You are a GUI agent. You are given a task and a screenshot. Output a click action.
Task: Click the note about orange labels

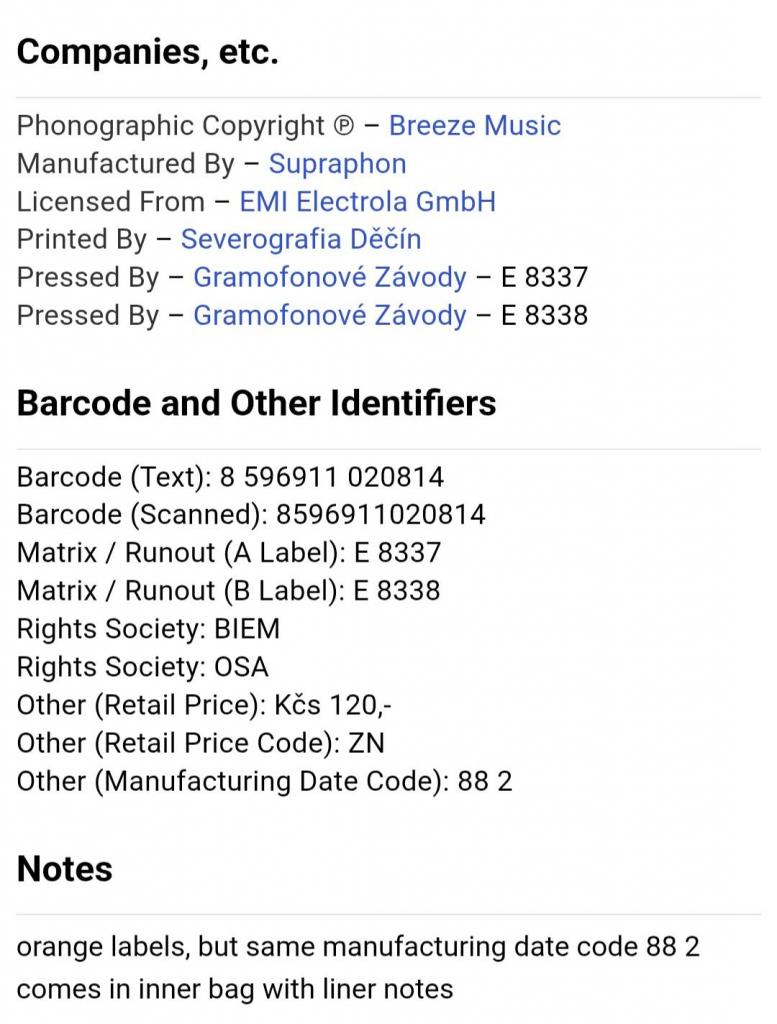click(358, 946)
